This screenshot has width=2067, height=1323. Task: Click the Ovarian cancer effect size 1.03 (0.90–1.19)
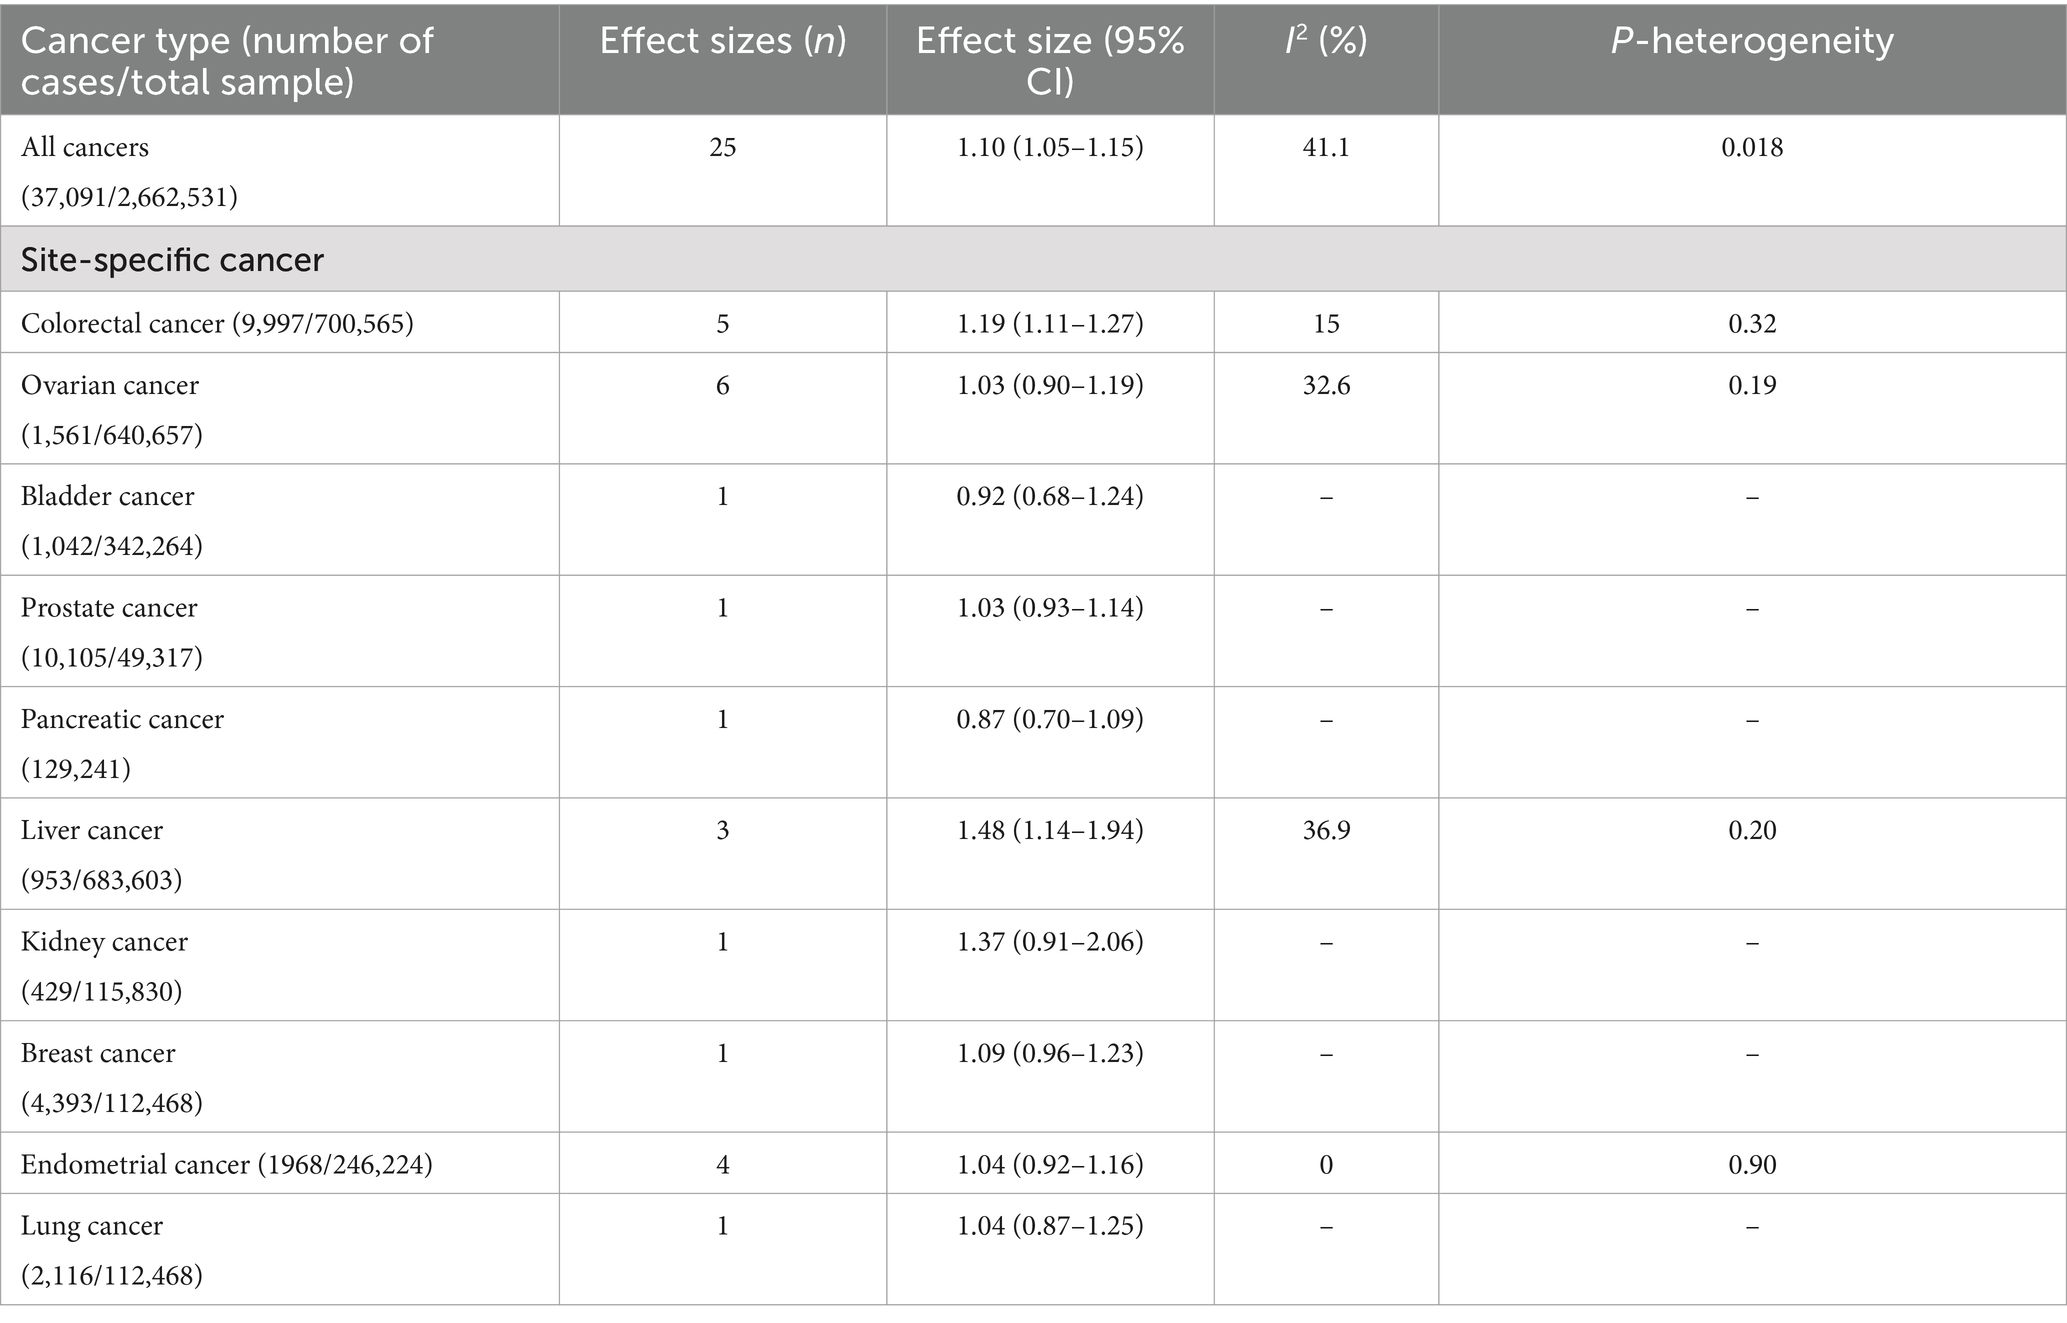coord(1050,385)
